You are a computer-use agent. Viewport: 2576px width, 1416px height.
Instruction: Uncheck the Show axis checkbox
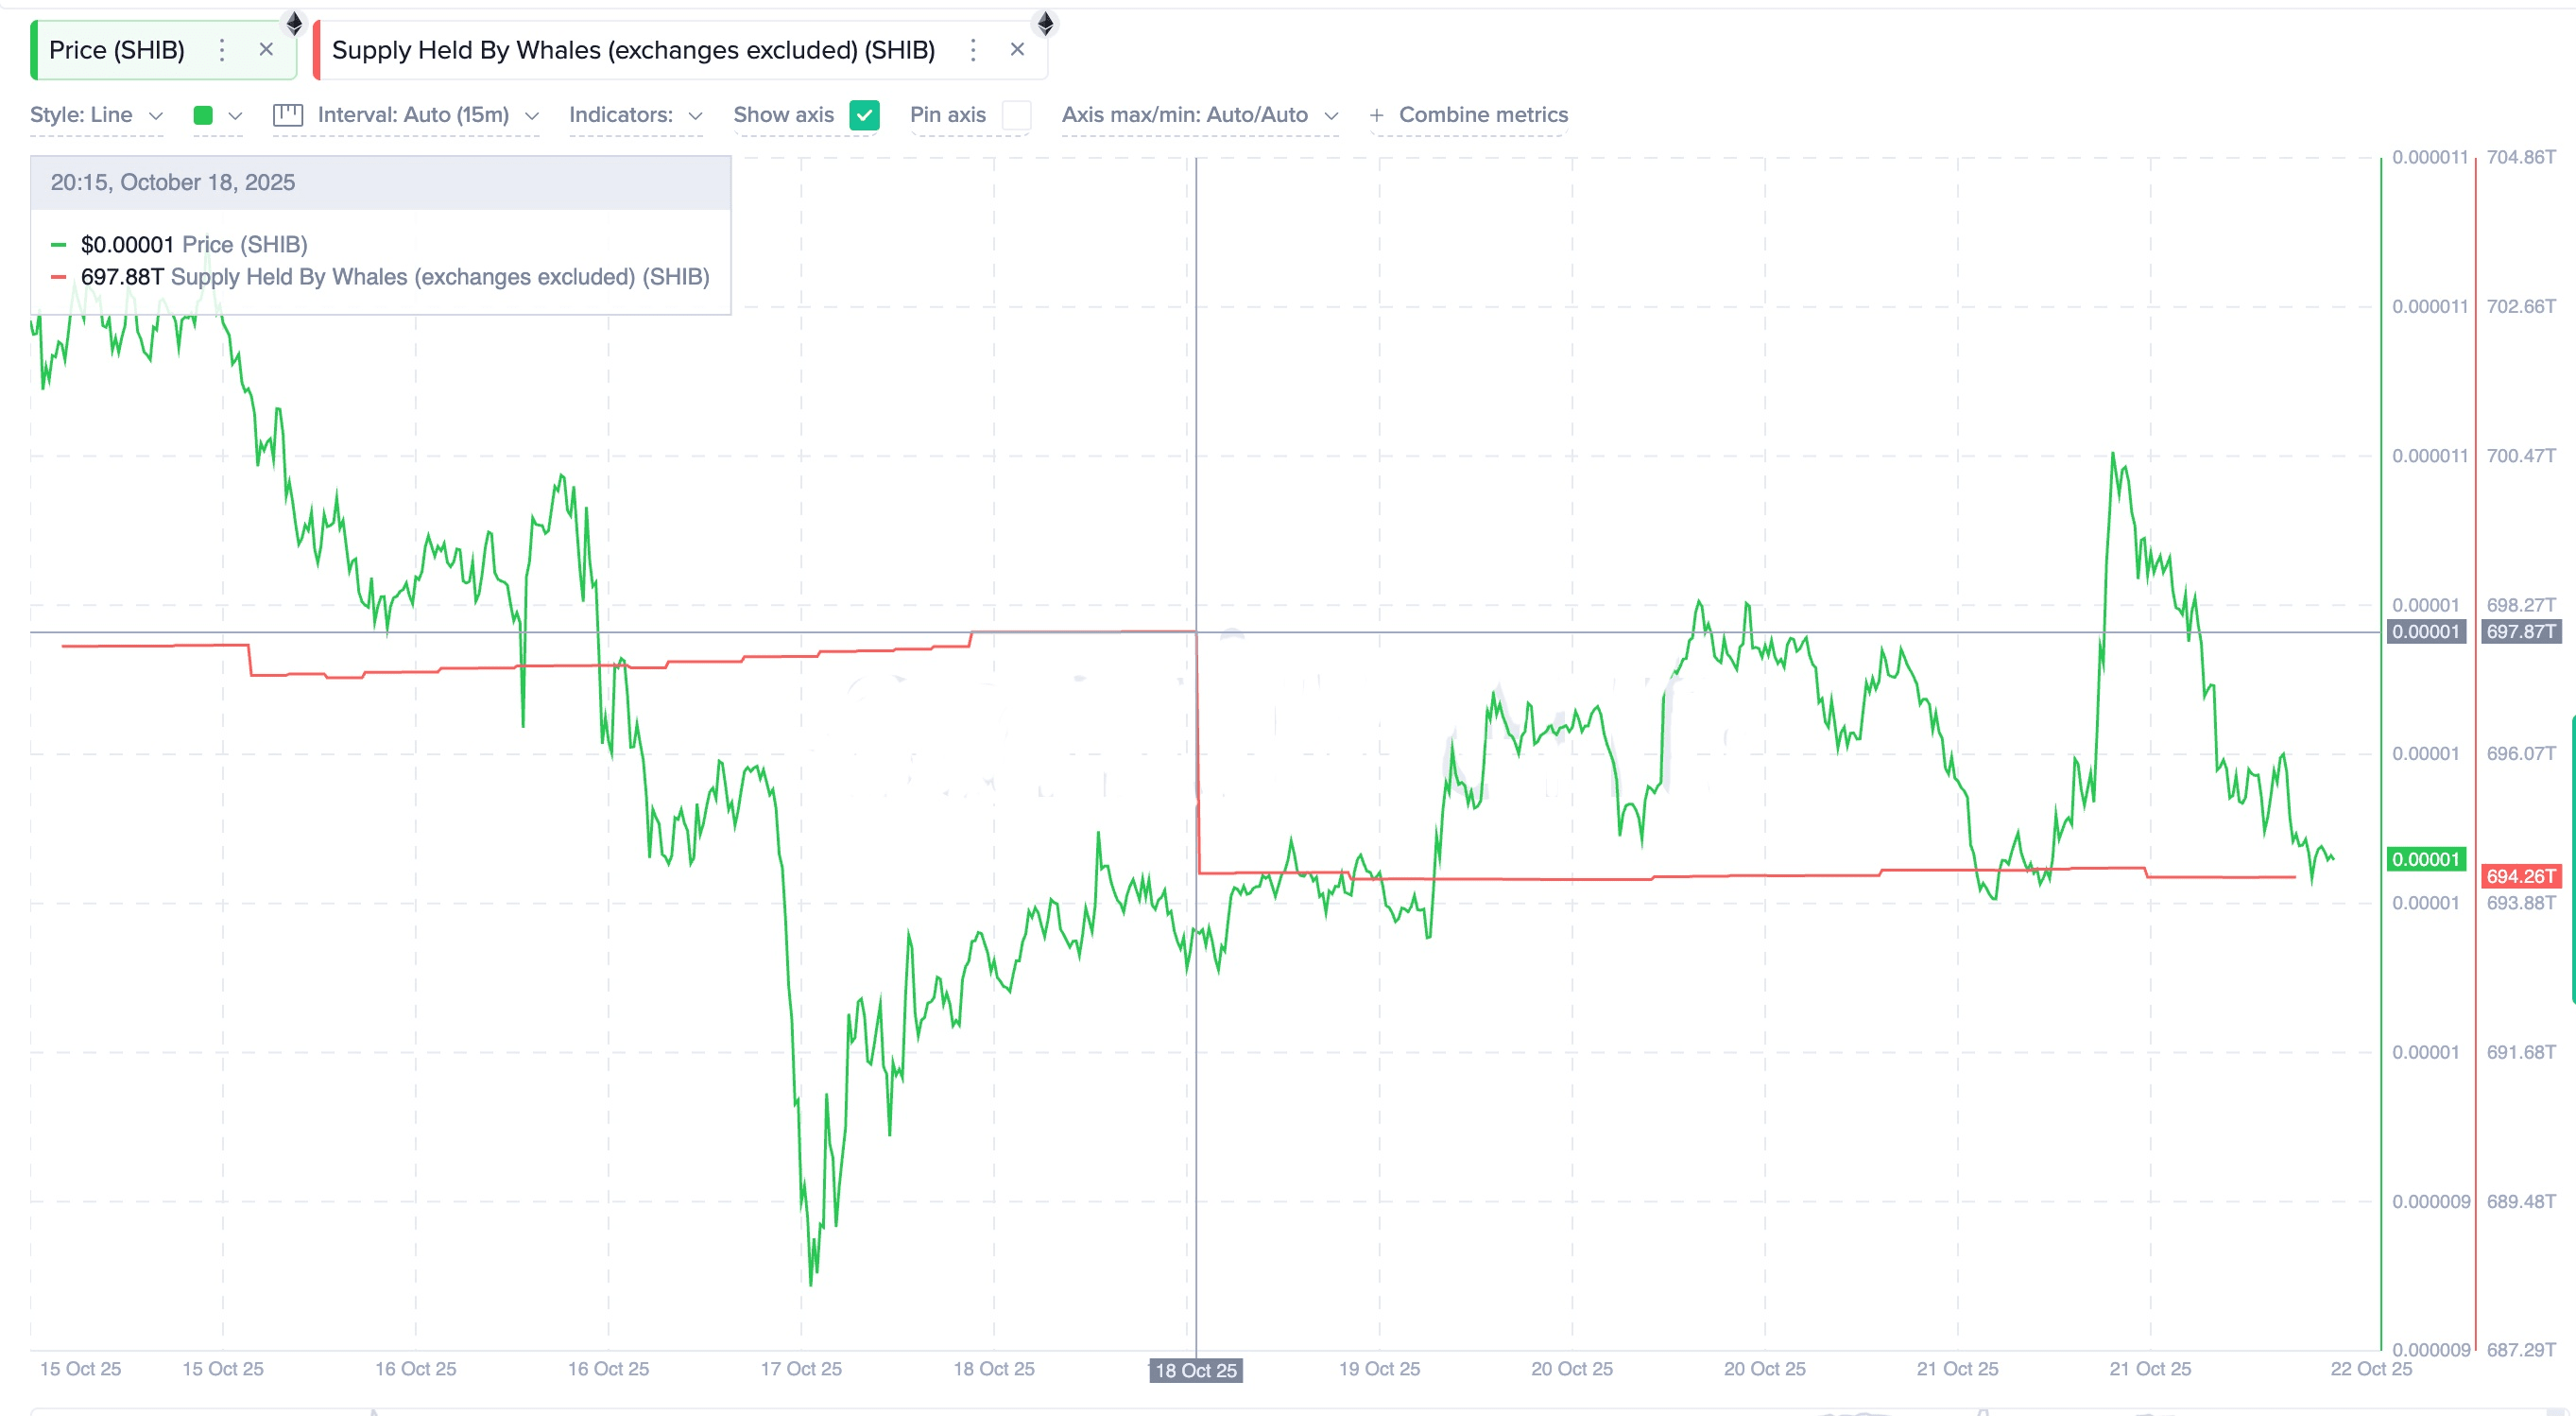pos(864,115)
